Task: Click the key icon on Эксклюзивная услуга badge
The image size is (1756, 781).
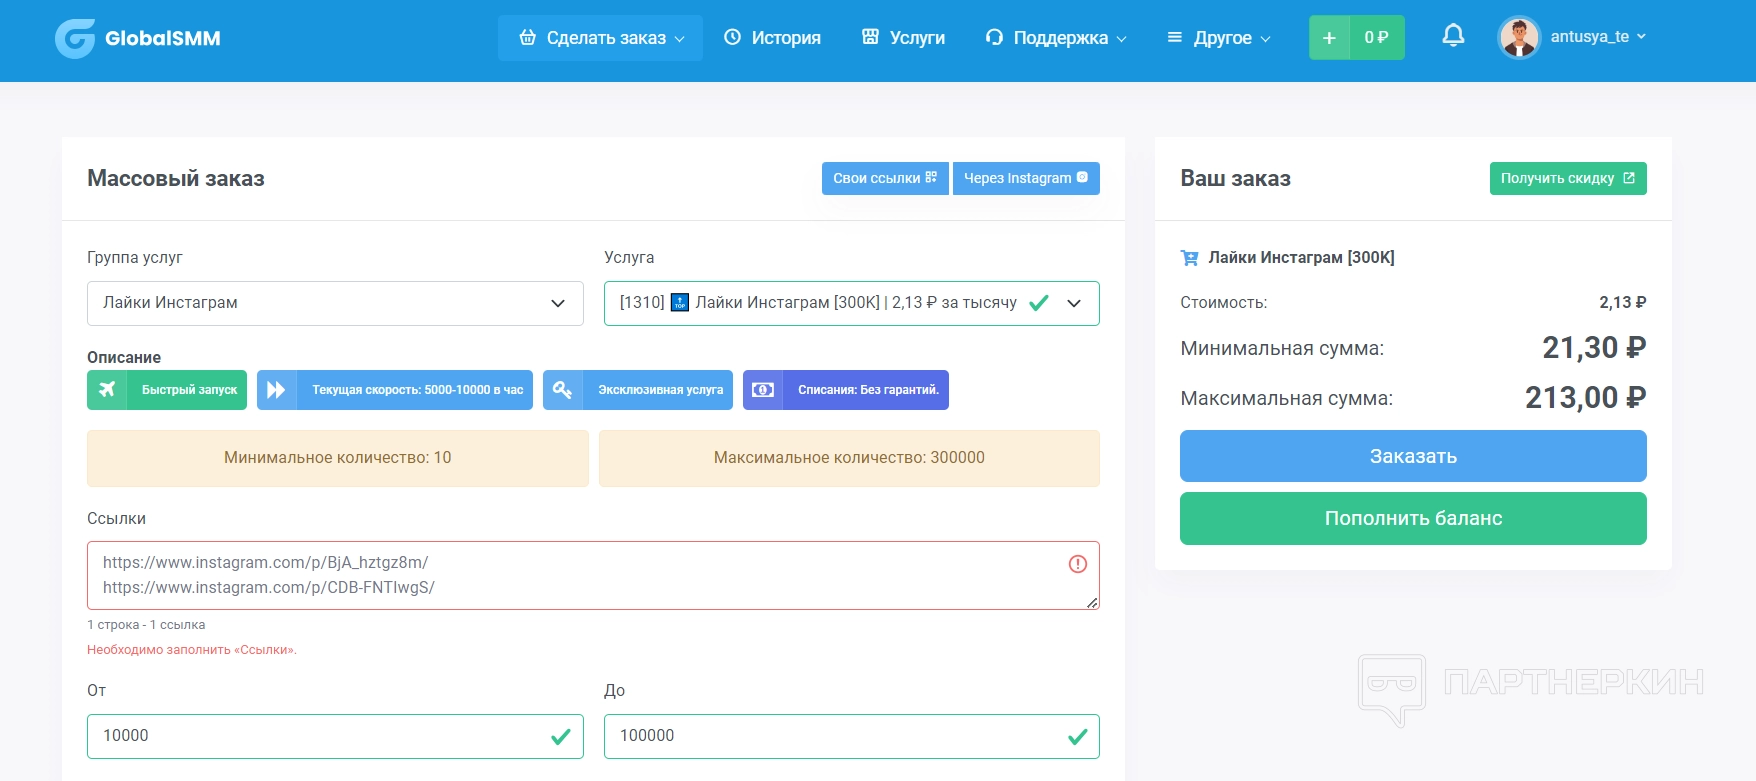Action: 563,390
